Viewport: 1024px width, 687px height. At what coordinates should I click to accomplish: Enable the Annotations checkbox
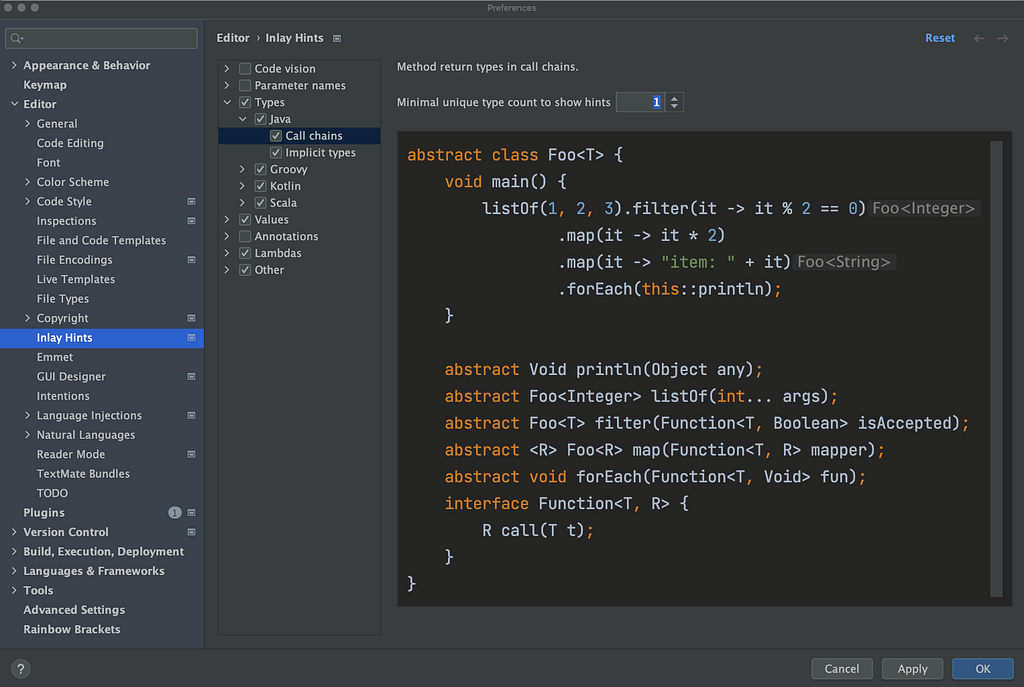pyautogui.click(x=245, y=236)
